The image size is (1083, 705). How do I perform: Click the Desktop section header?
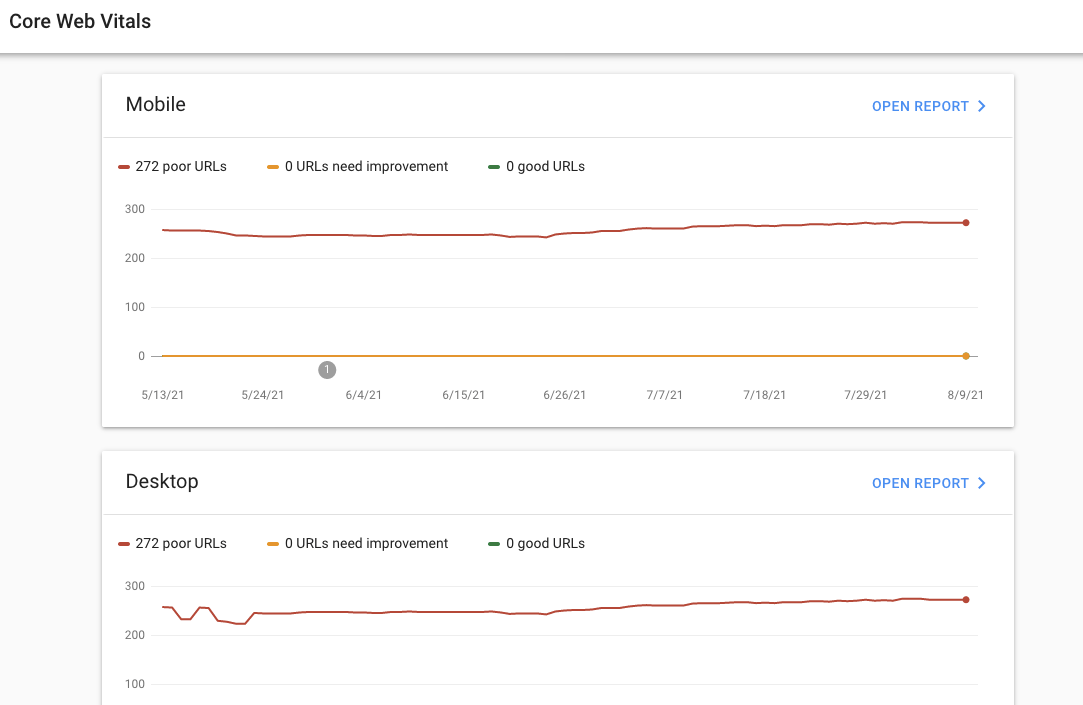[x=161, y=481]
